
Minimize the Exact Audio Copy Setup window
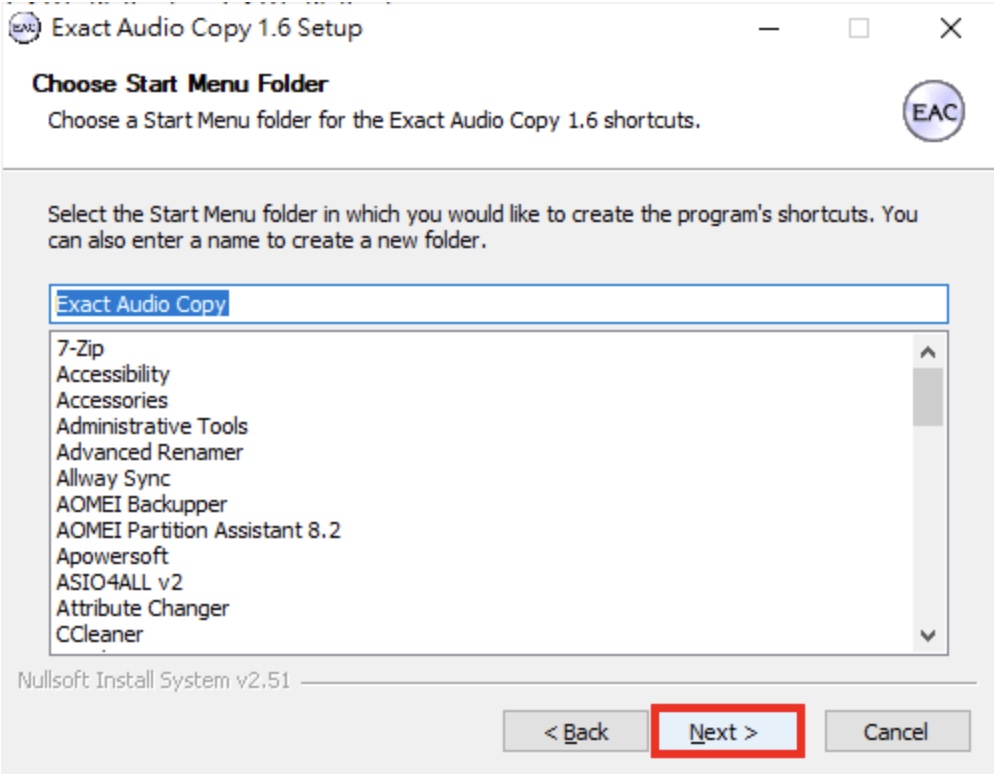tap(768, 29)
